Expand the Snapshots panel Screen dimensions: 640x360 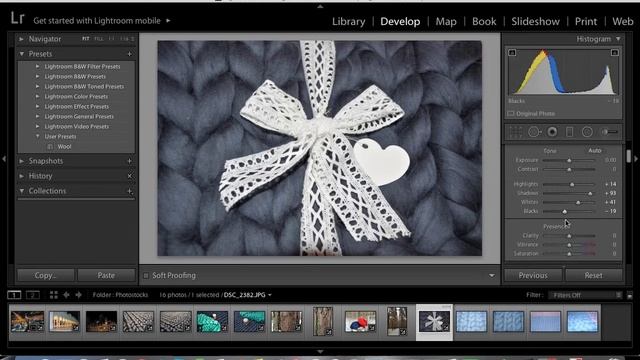point(21,161)
